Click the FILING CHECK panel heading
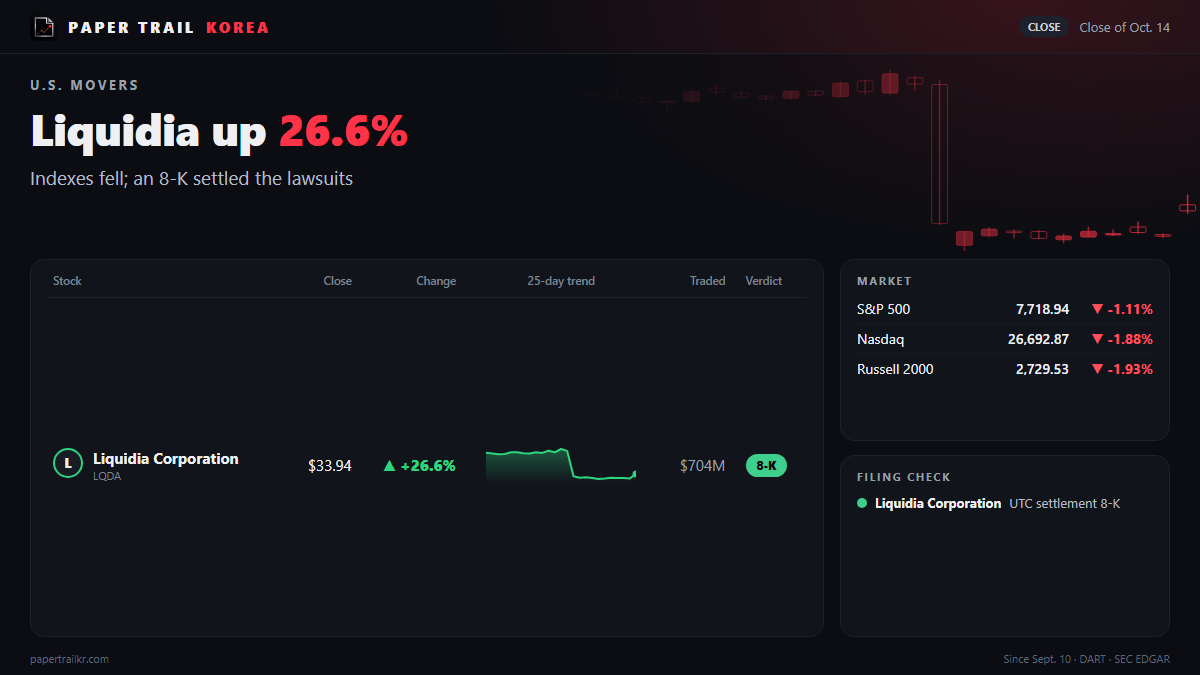The width and height of the screenshot is (1200, 675). [x=904, y=478]
